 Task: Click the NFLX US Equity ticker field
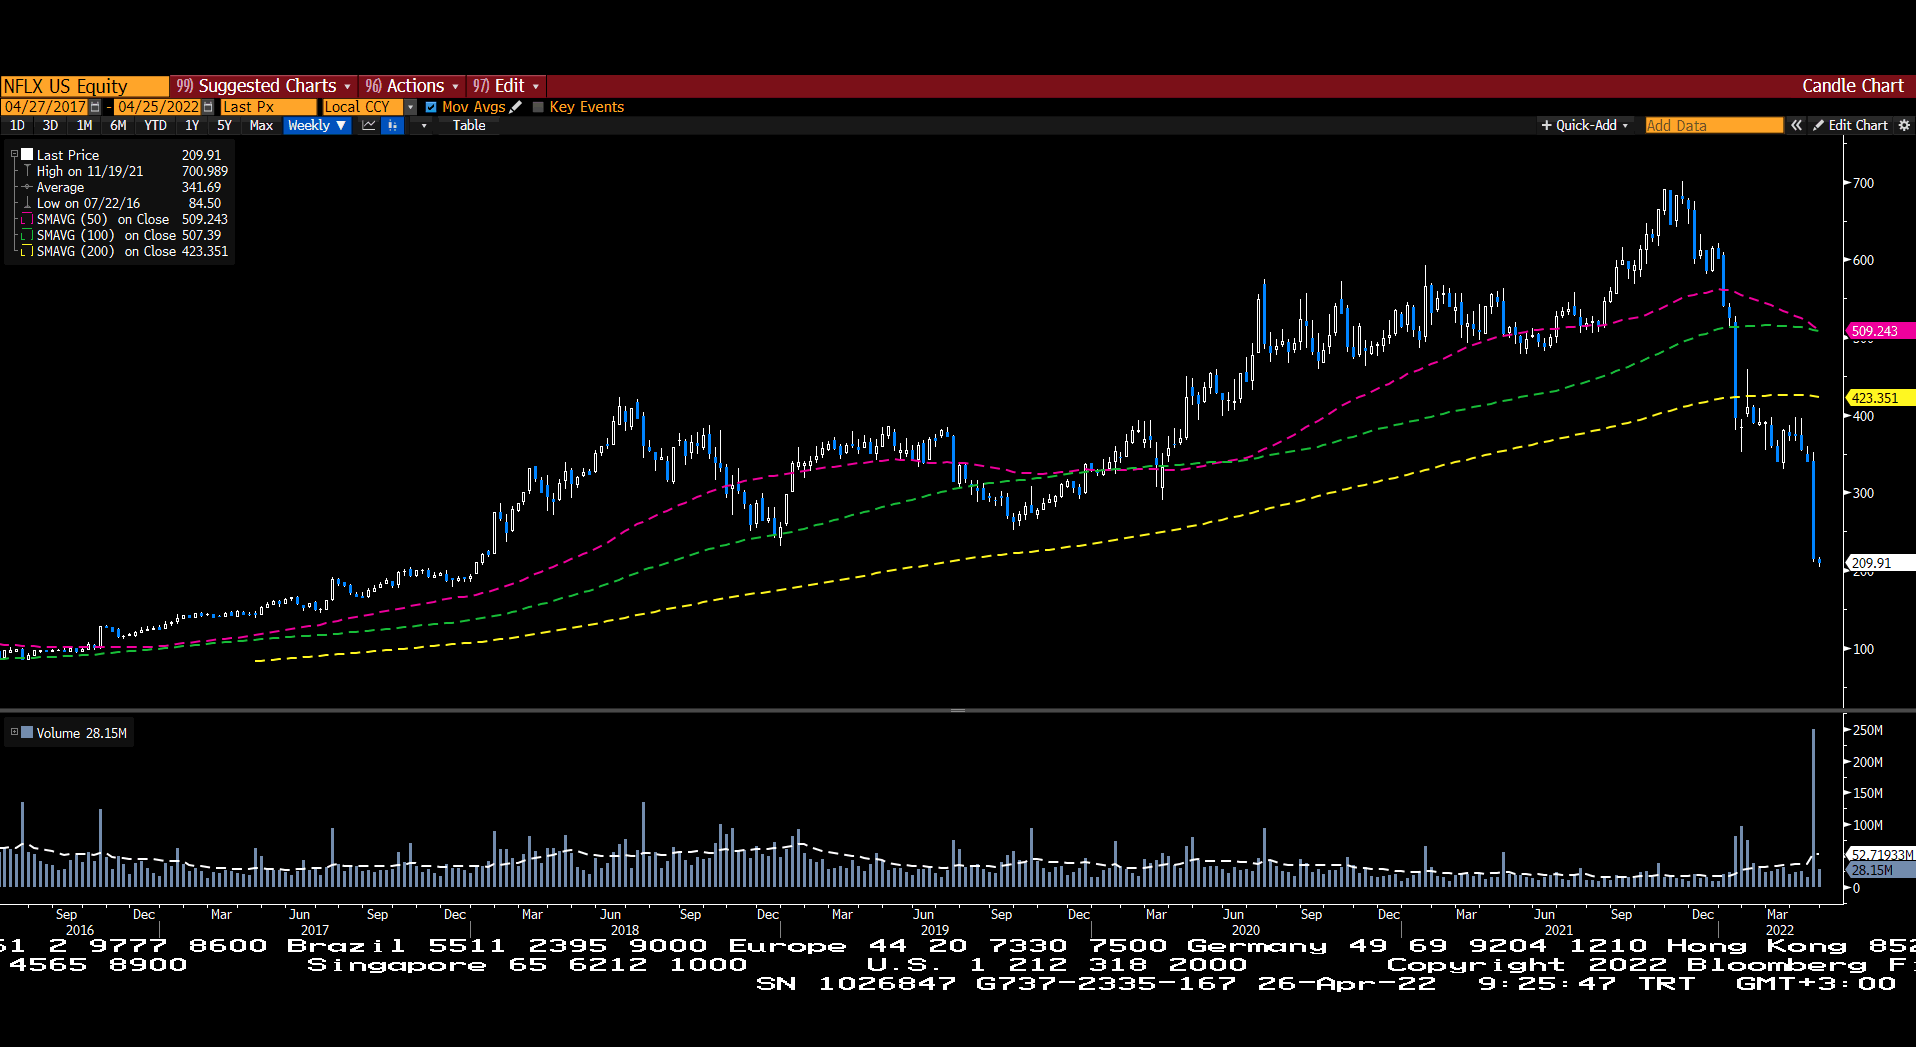[x=84, y=86]
